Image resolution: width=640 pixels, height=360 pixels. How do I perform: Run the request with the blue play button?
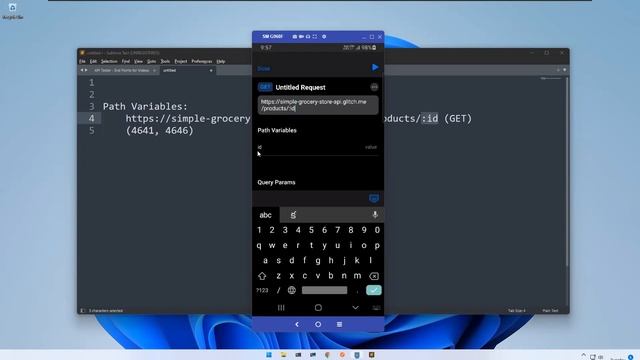click(375, 67)
